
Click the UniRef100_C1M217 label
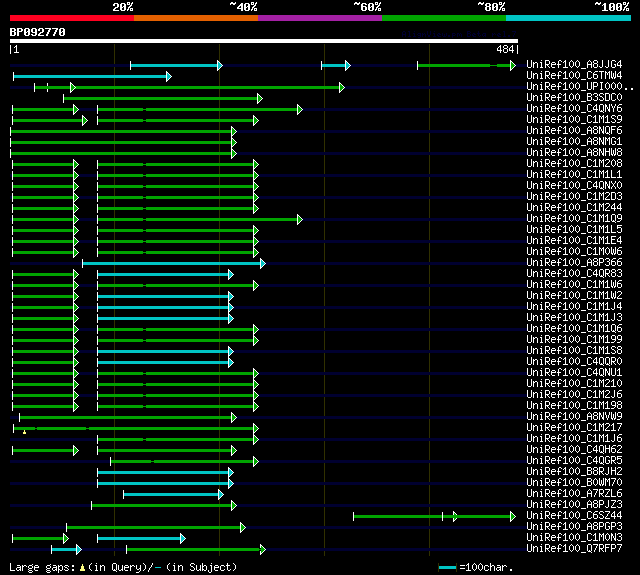point(574,428)
